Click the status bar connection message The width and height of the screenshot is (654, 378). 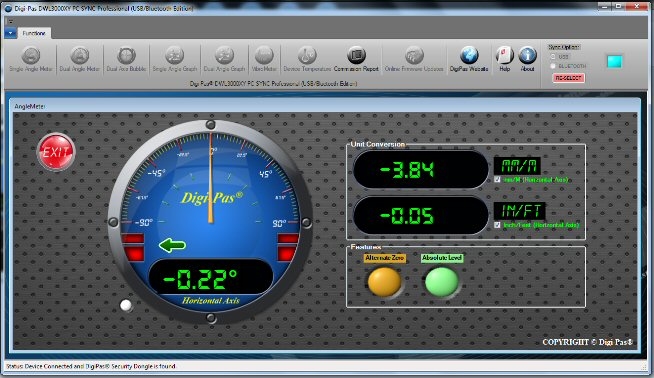point(91,366)
